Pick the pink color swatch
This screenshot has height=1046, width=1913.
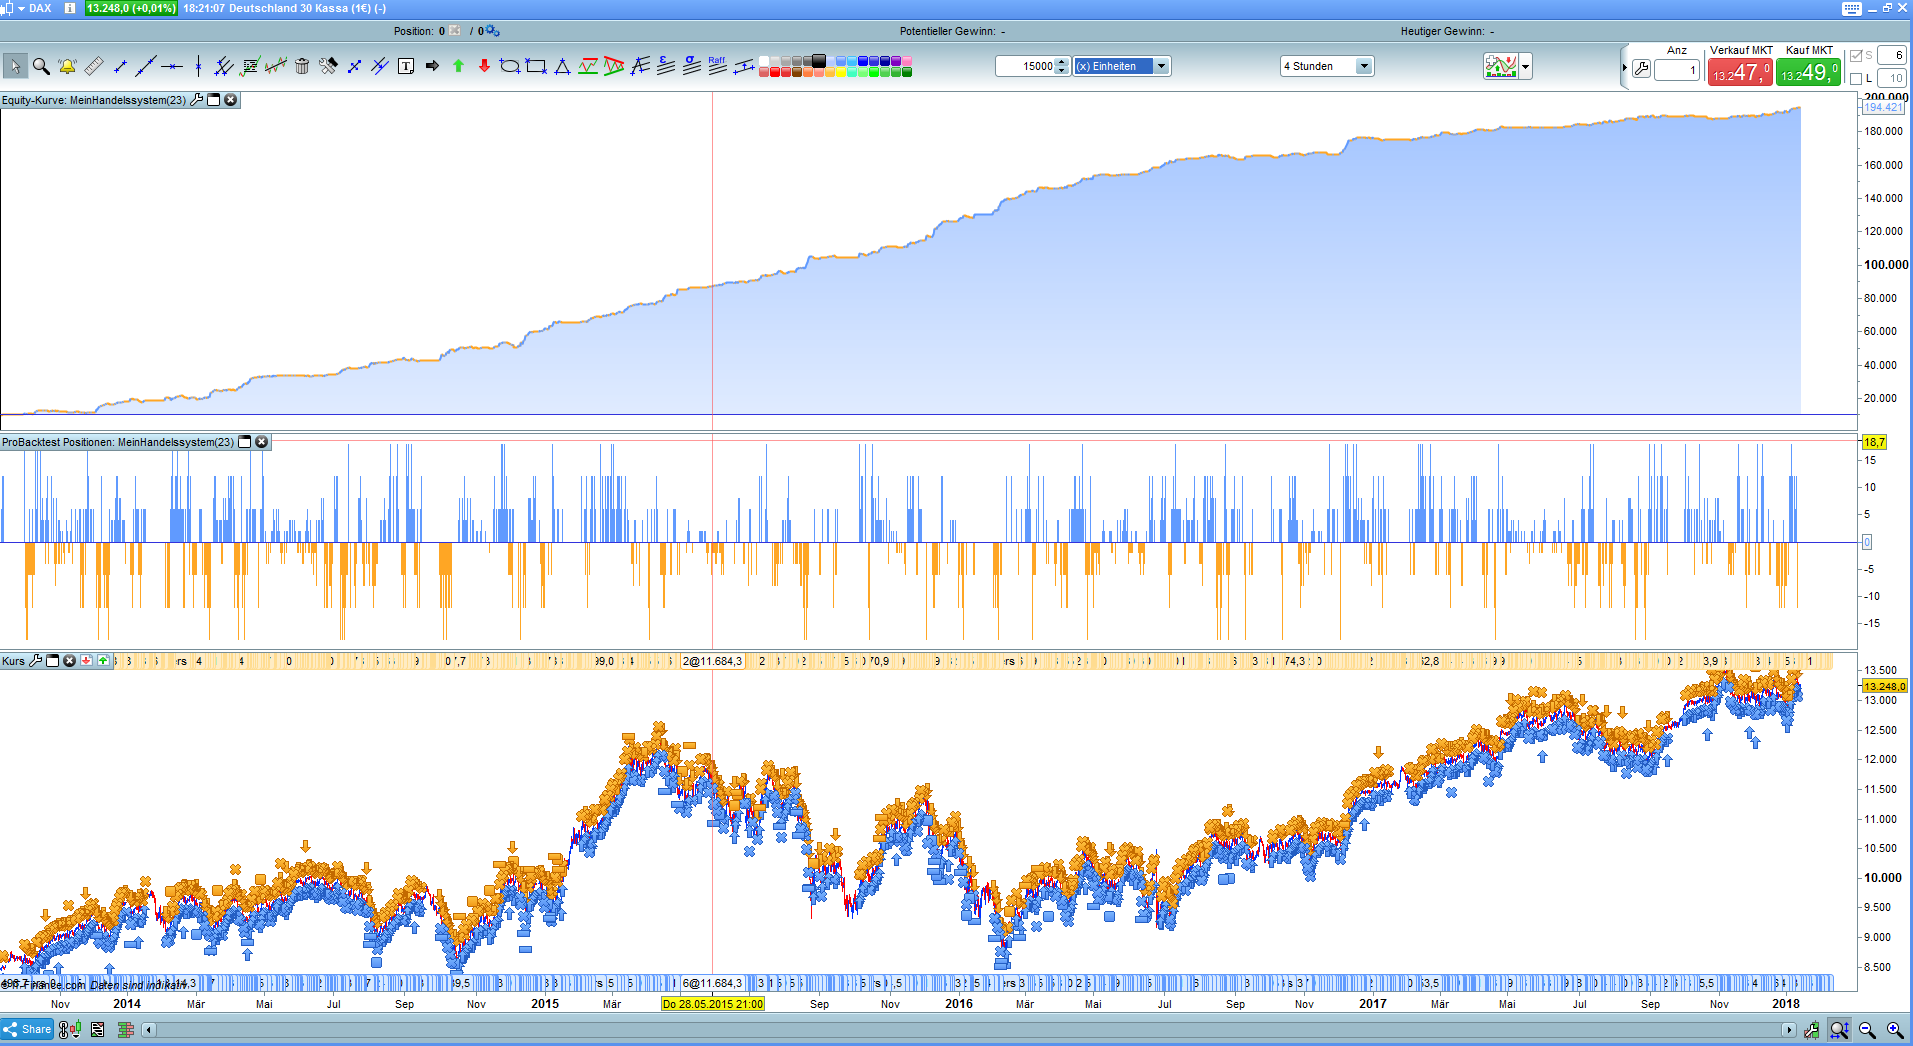[907, 61]
